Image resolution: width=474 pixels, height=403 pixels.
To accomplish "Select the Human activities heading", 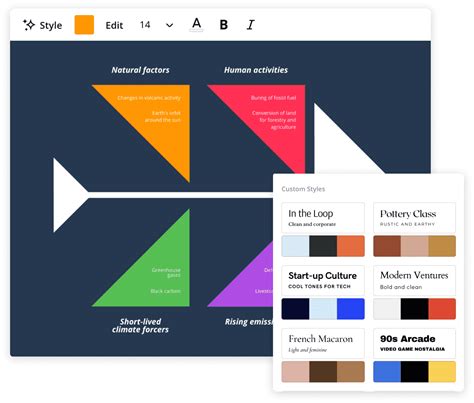I will pyautogui.click(x=256, y=70).
